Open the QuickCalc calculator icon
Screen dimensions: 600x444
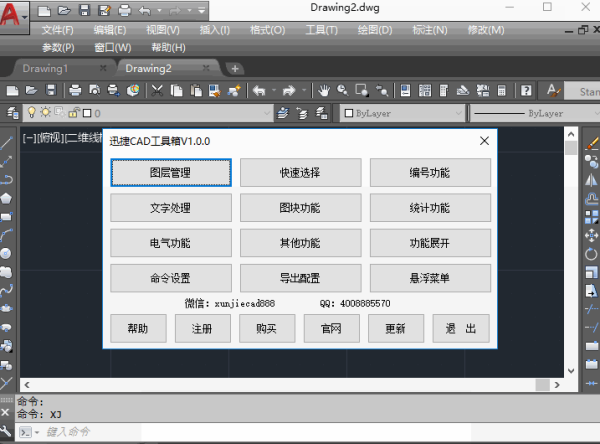501,91
